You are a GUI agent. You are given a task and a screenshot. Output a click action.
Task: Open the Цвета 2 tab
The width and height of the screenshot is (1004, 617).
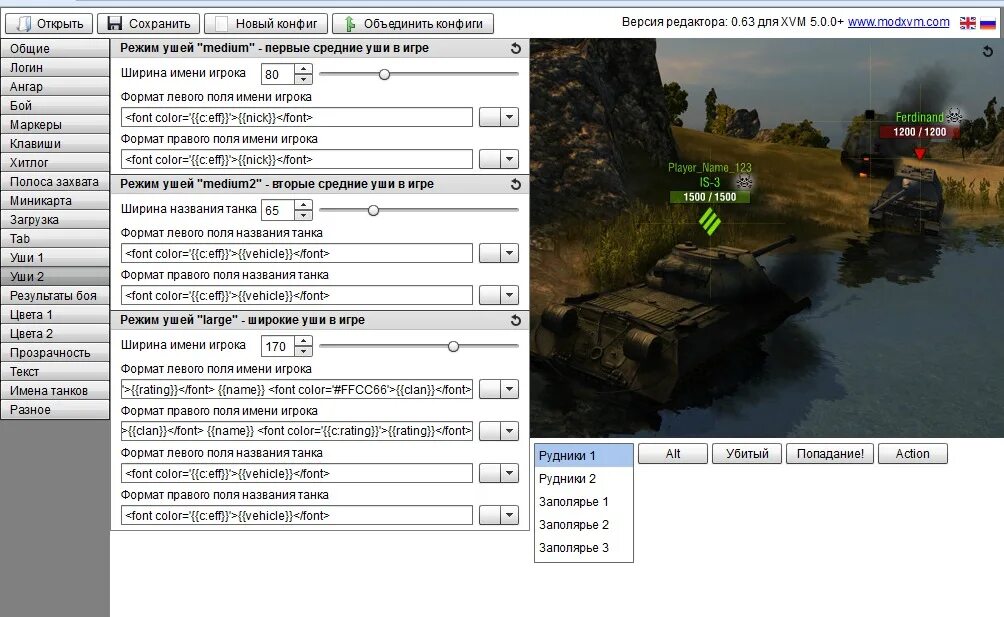(x=55, y=333)
